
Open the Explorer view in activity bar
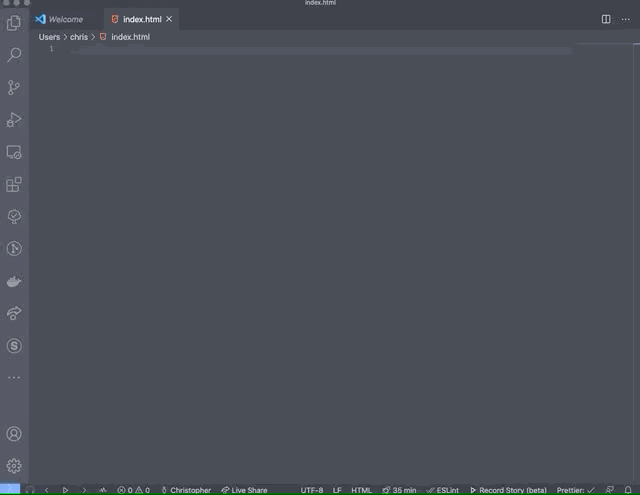click(x=14, y=23)
